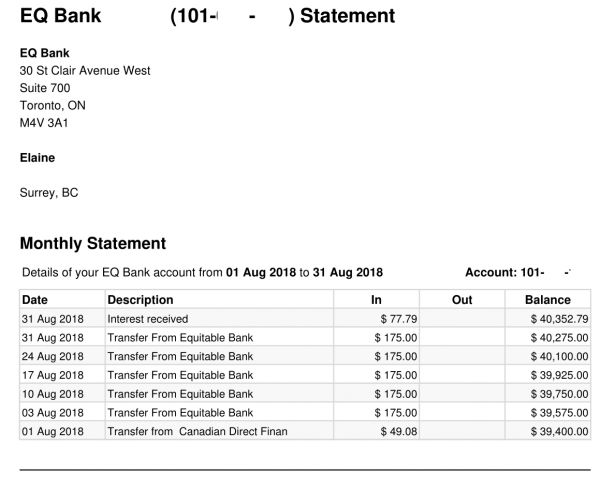Screen dimensions: 600x477
Task: Select the Interest received description cell
Action: point(150,319)
